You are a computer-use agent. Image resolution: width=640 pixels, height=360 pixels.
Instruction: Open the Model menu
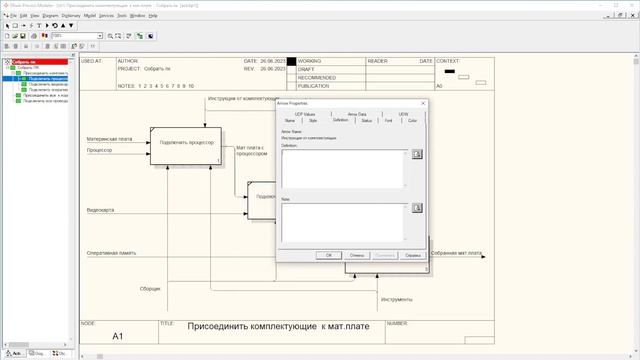90,16
